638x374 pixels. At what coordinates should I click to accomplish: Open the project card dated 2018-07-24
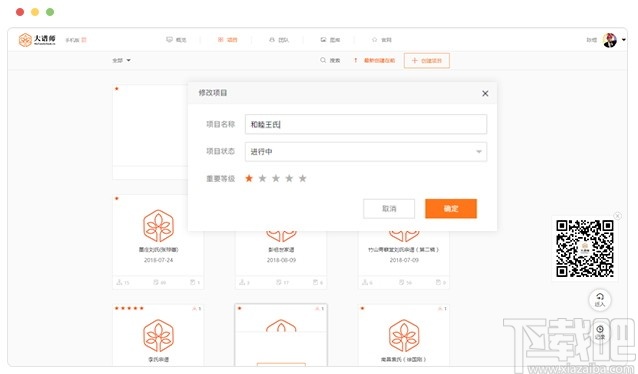pyautogui.click(x=158, y=241)
